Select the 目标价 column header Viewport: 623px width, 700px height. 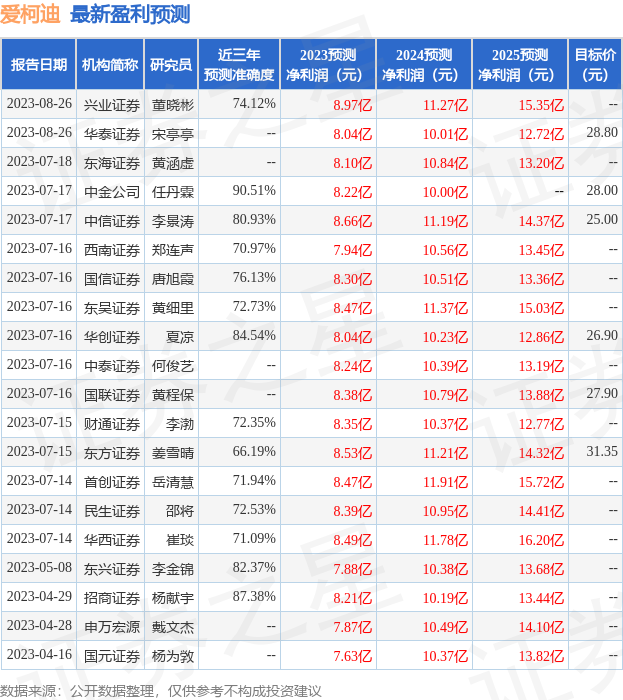click(x=595, y=65)
